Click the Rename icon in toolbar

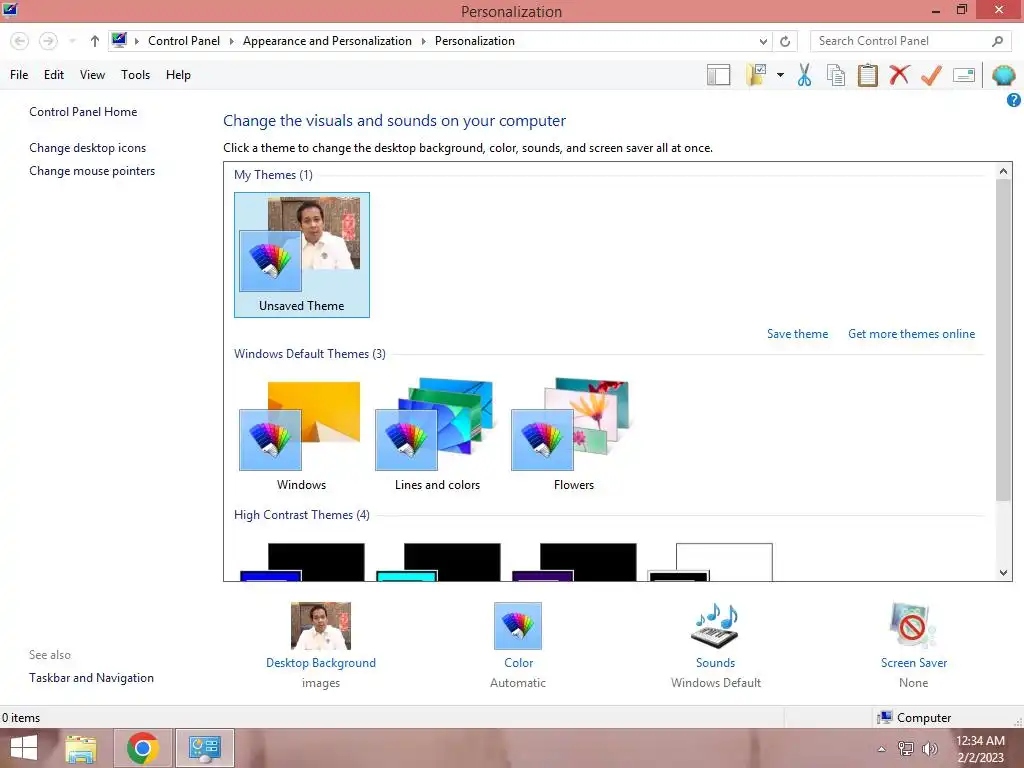click(x=964, y=75)
